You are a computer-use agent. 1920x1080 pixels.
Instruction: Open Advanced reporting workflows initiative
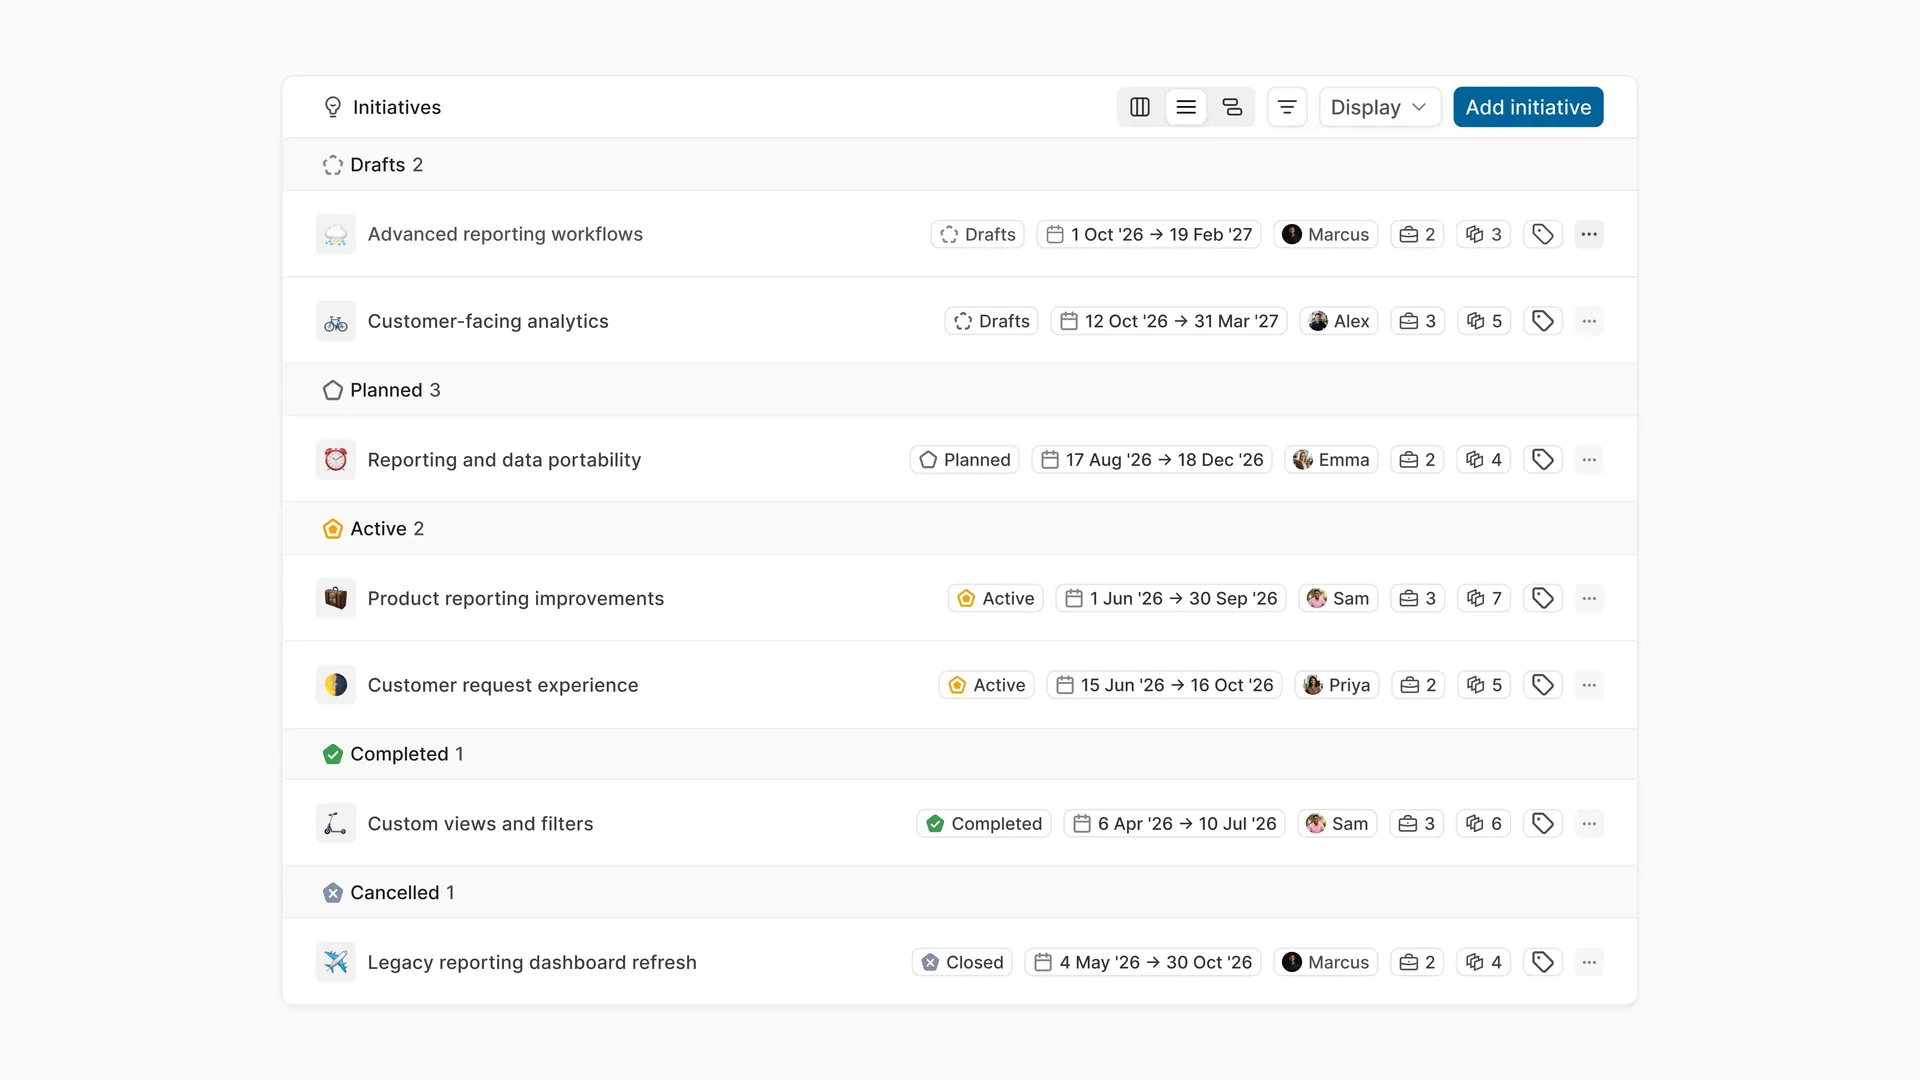click(x=505, y=234)
